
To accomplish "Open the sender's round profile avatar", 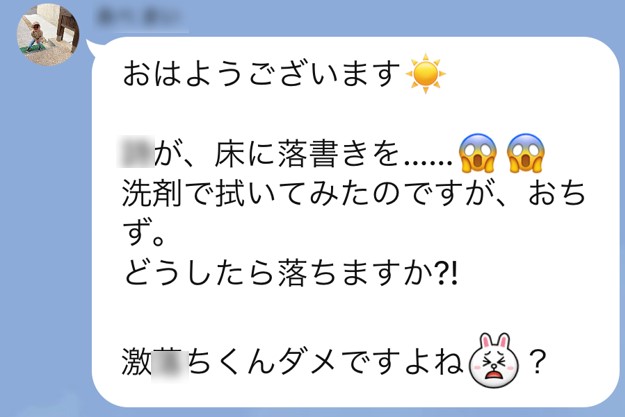I will pos(48,35).
